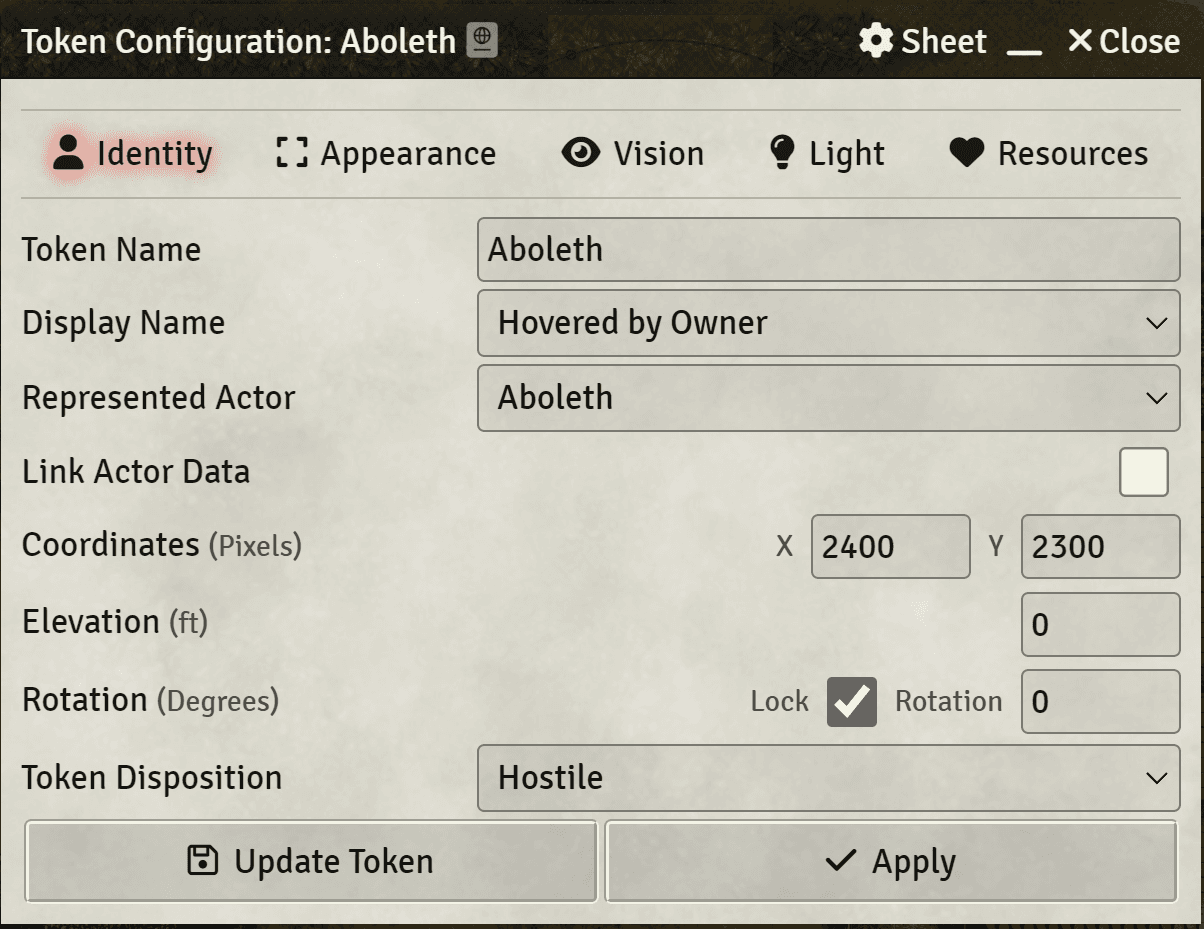Open the Resources tab

pos(1072,154)
